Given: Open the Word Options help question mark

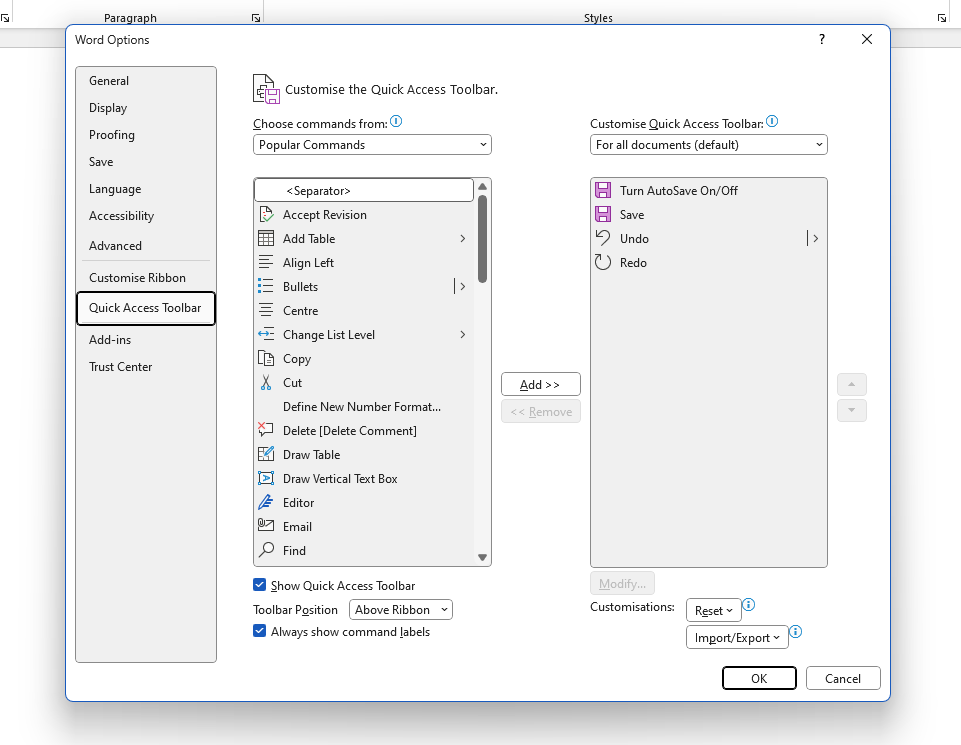Looking at the screenshot, I should 822,39.
